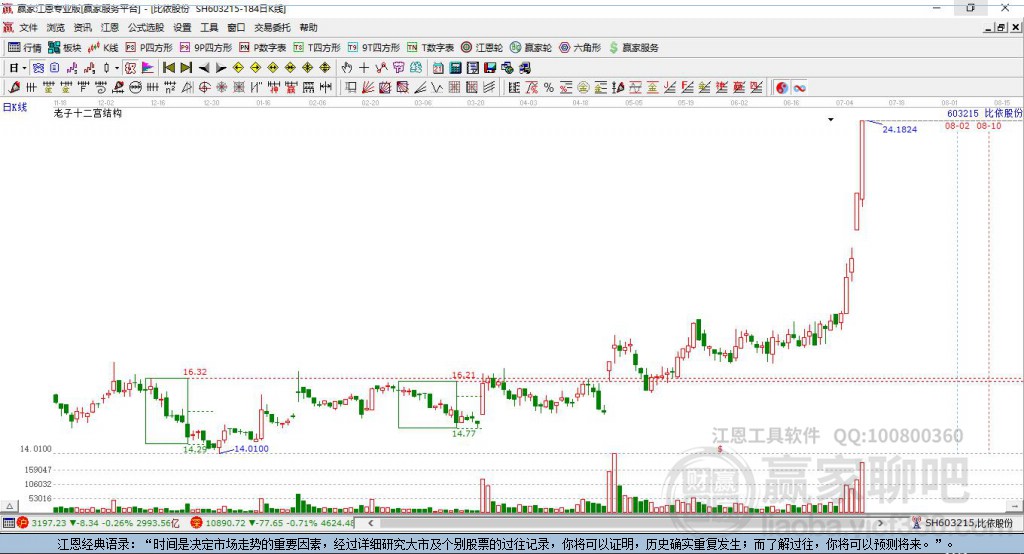Open the T数字表 tool
1024x554 pixels.
click(430, 48)
